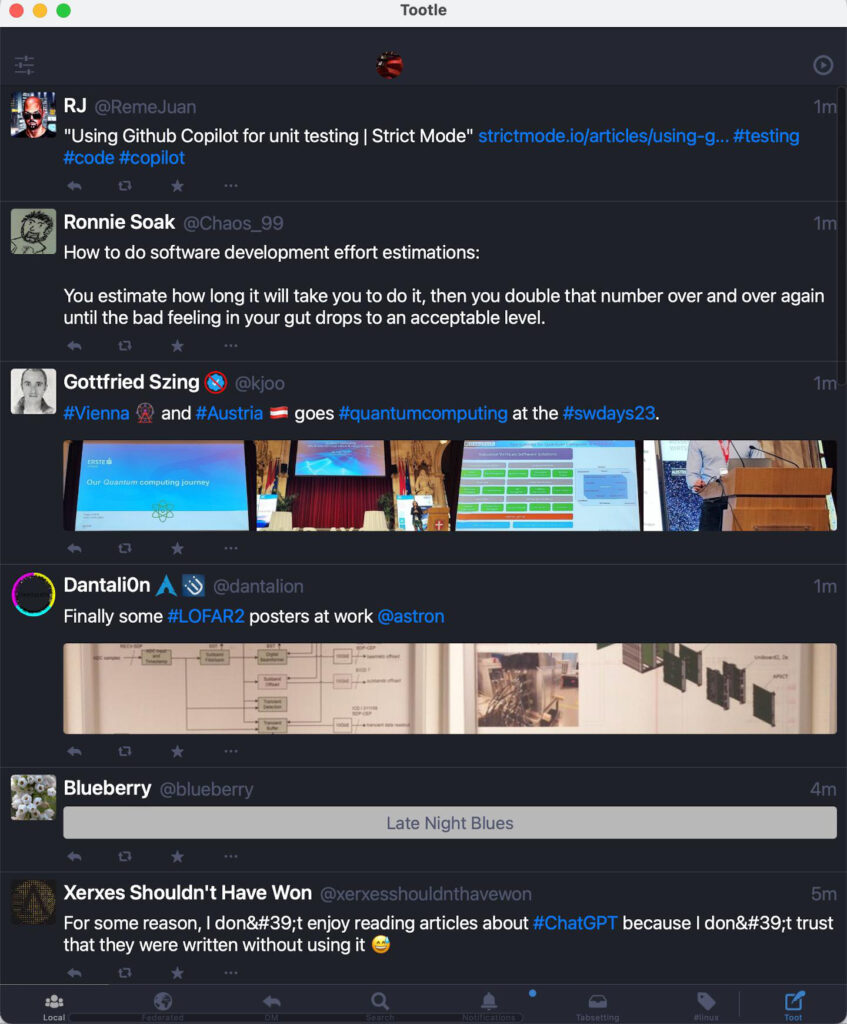Viewport: 847px width, 1024px height.
Task: Open the #linux hashtag tab icon
Action: [706, 1006]
